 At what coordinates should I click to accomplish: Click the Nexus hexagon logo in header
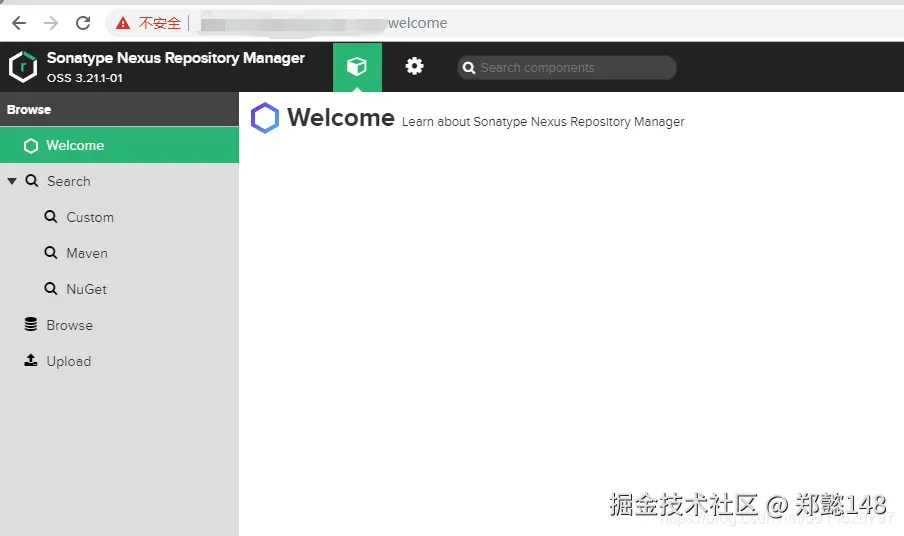pos(23,67)
